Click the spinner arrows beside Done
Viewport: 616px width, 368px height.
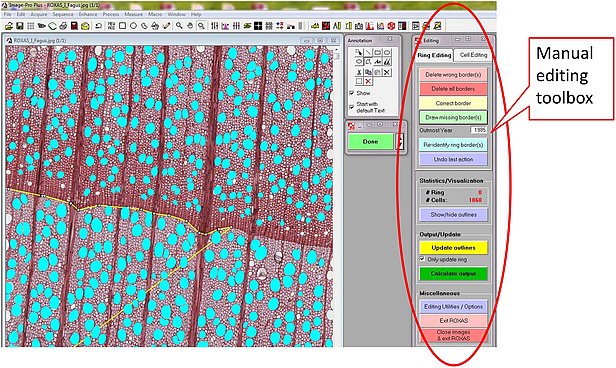point(400,141)
